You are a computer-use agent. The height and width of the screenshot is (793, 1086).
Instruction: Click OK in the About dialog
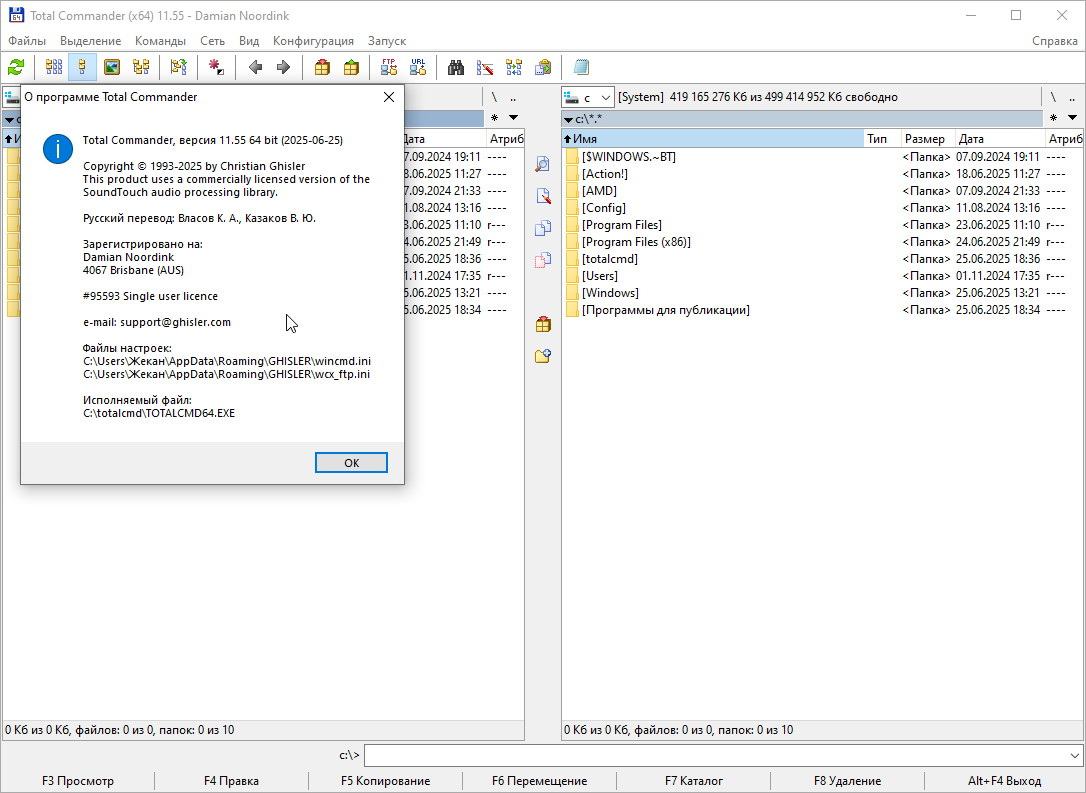click(x=351, y=463)
